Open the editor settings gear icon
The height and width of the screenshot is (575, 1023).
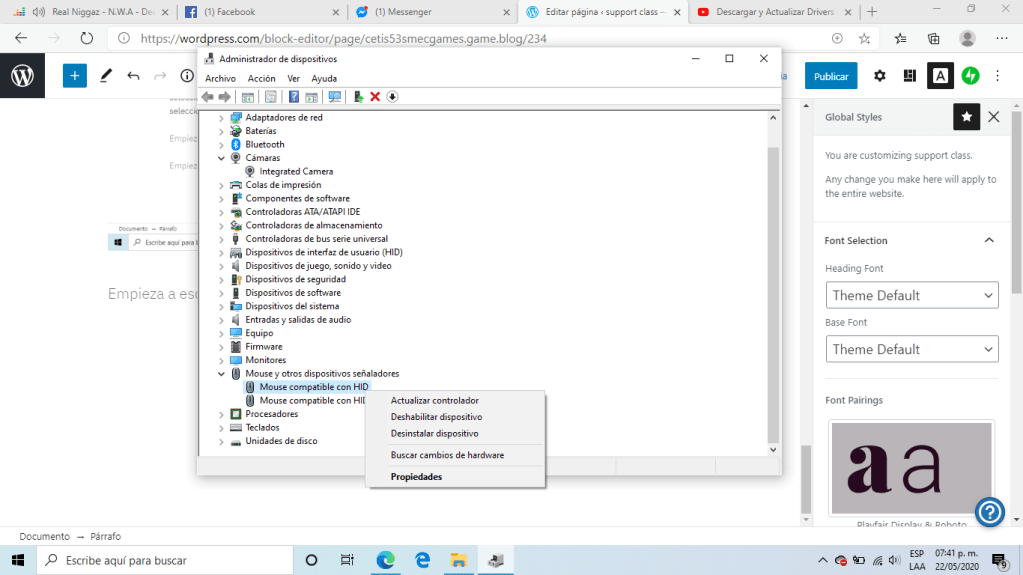pos(880,76)
